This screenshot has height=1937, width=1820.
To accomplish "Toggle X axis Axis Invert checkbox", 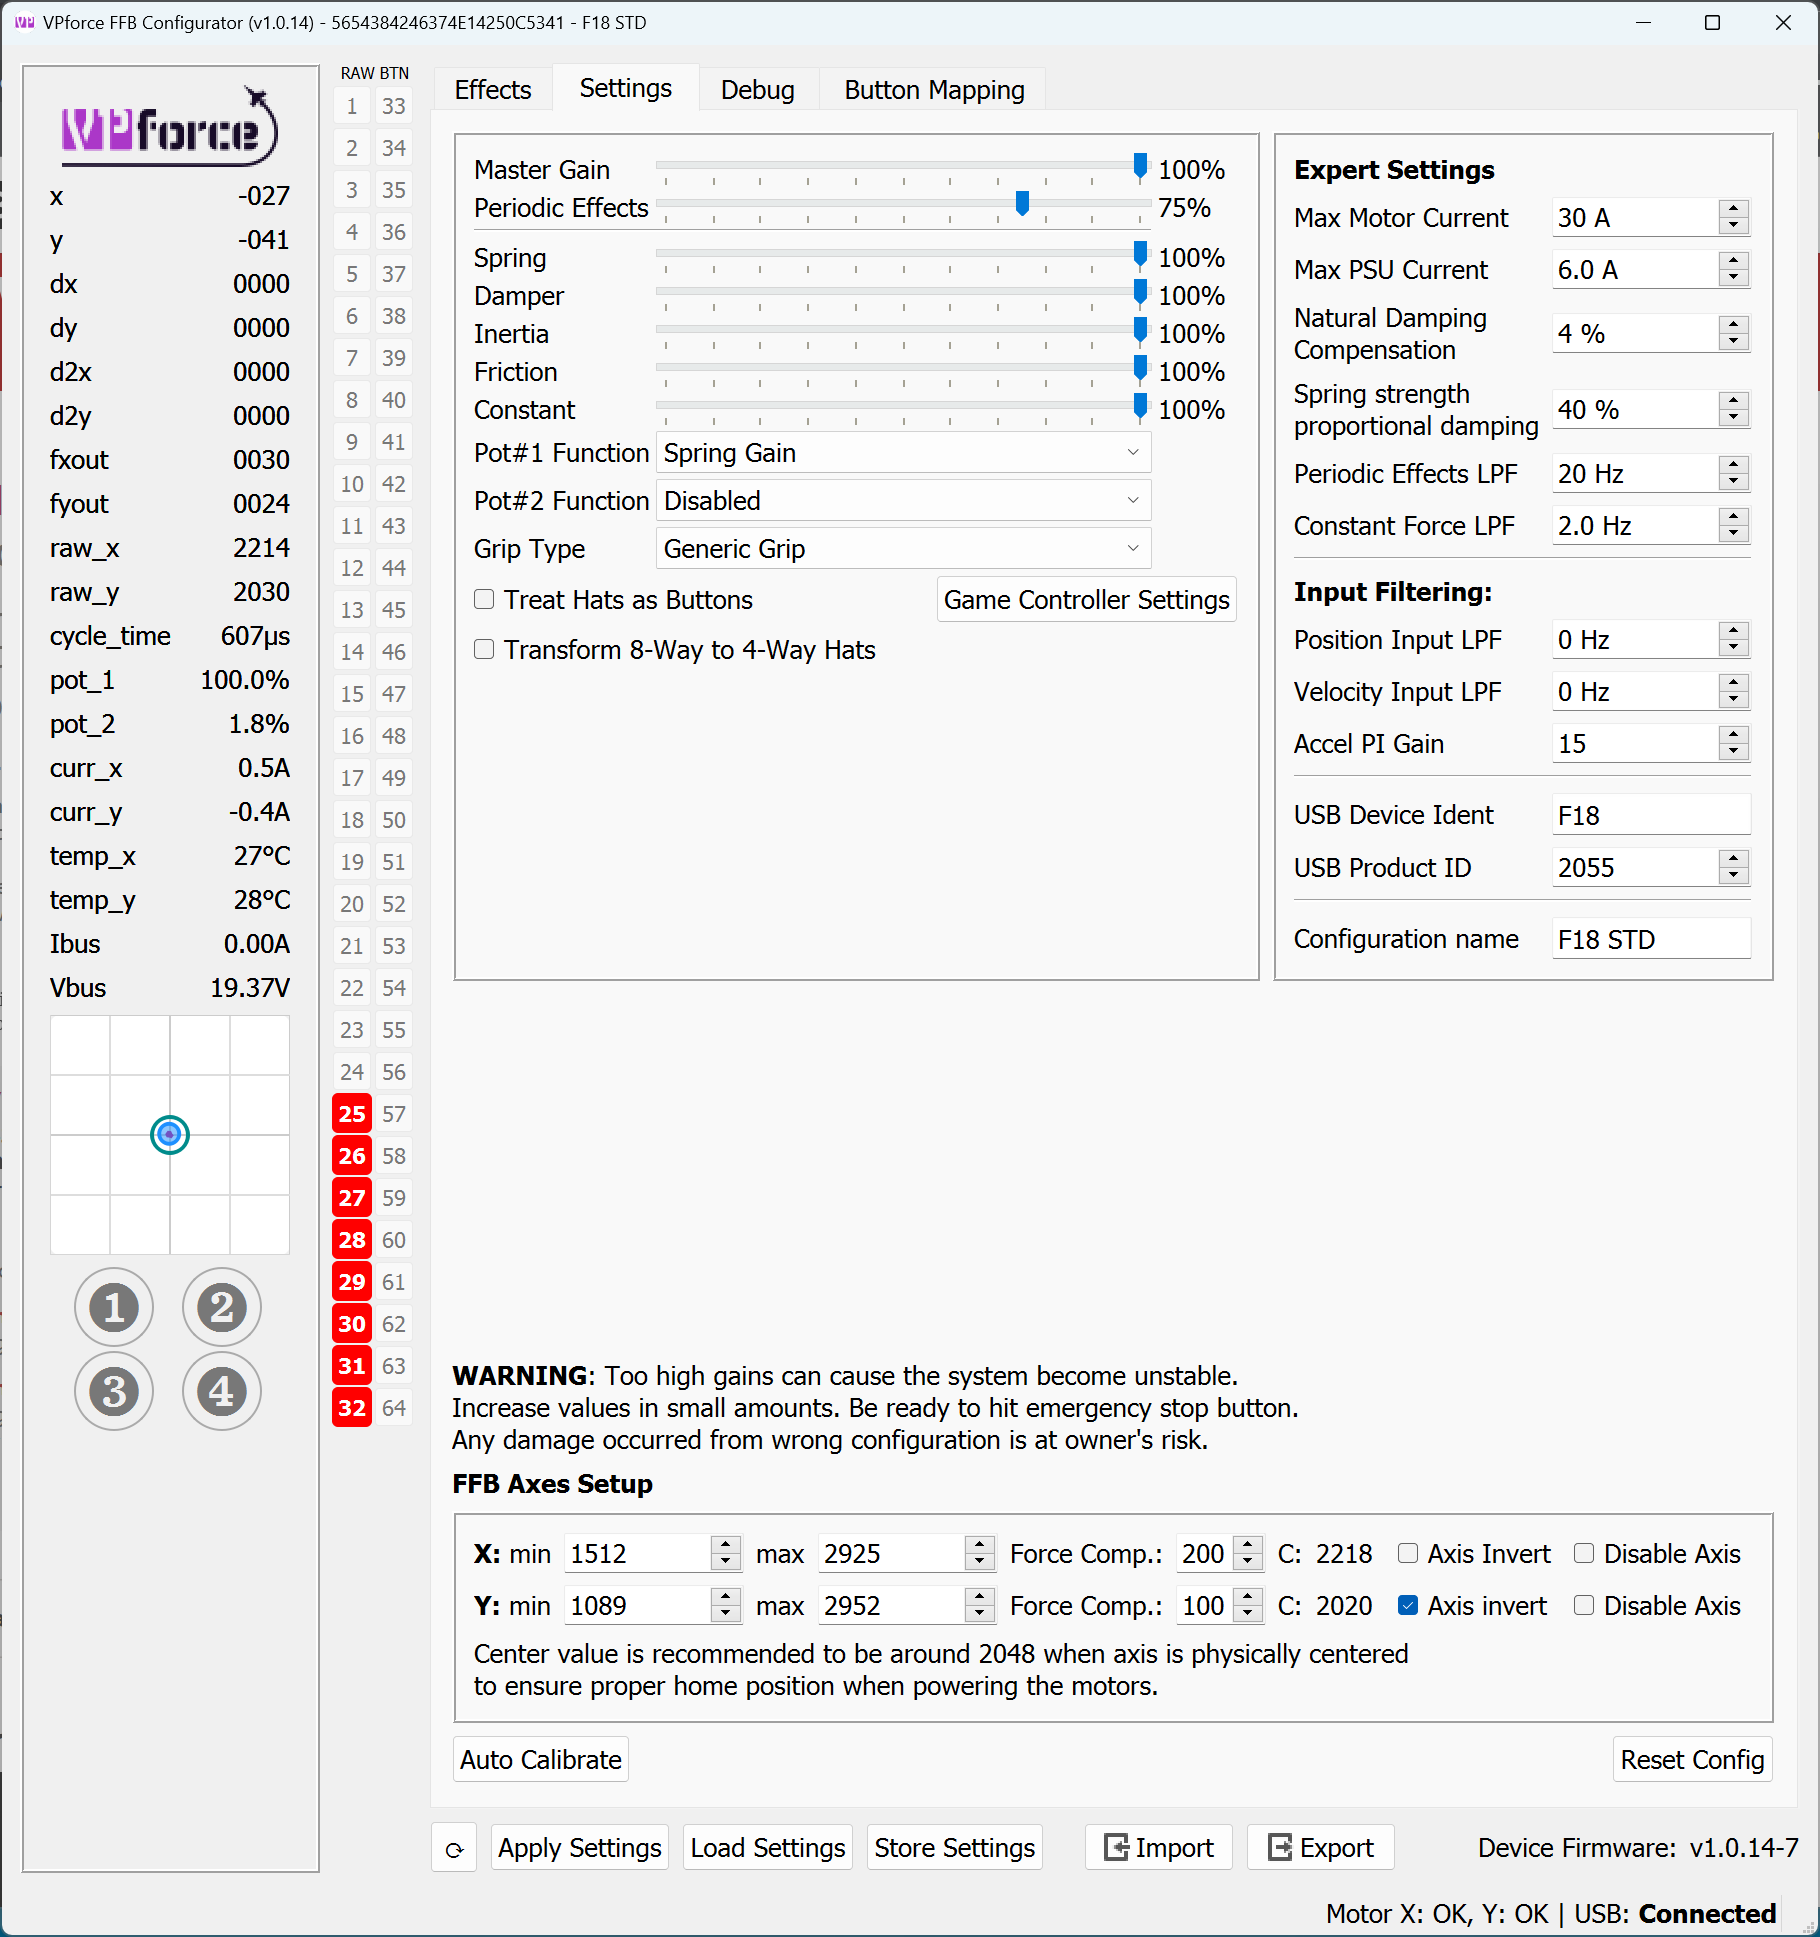I will pos(1408,1553).
